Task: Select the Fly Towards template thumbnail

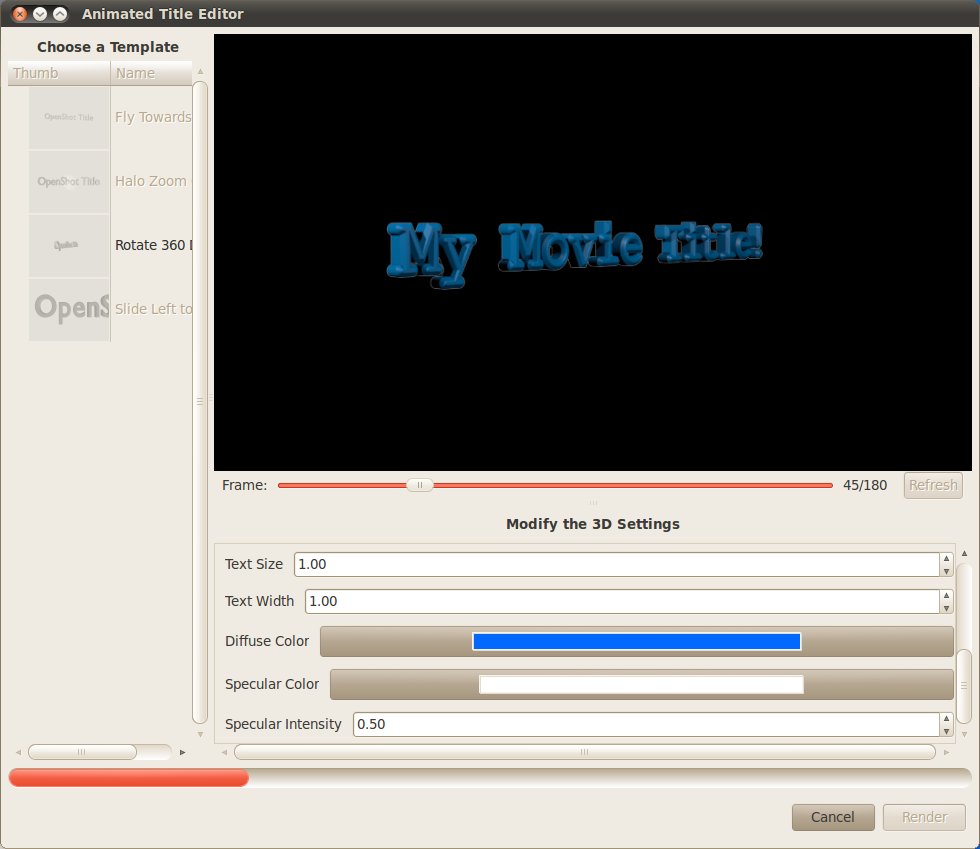Action: (x=69, y=117)
